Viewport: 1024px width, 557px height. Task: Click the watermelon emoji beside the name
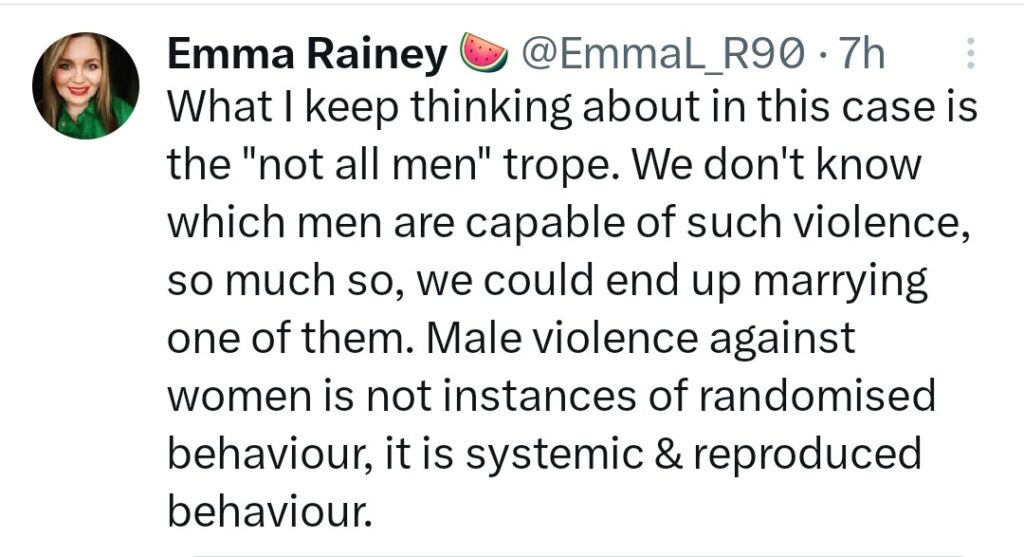[x=485, y=52]
